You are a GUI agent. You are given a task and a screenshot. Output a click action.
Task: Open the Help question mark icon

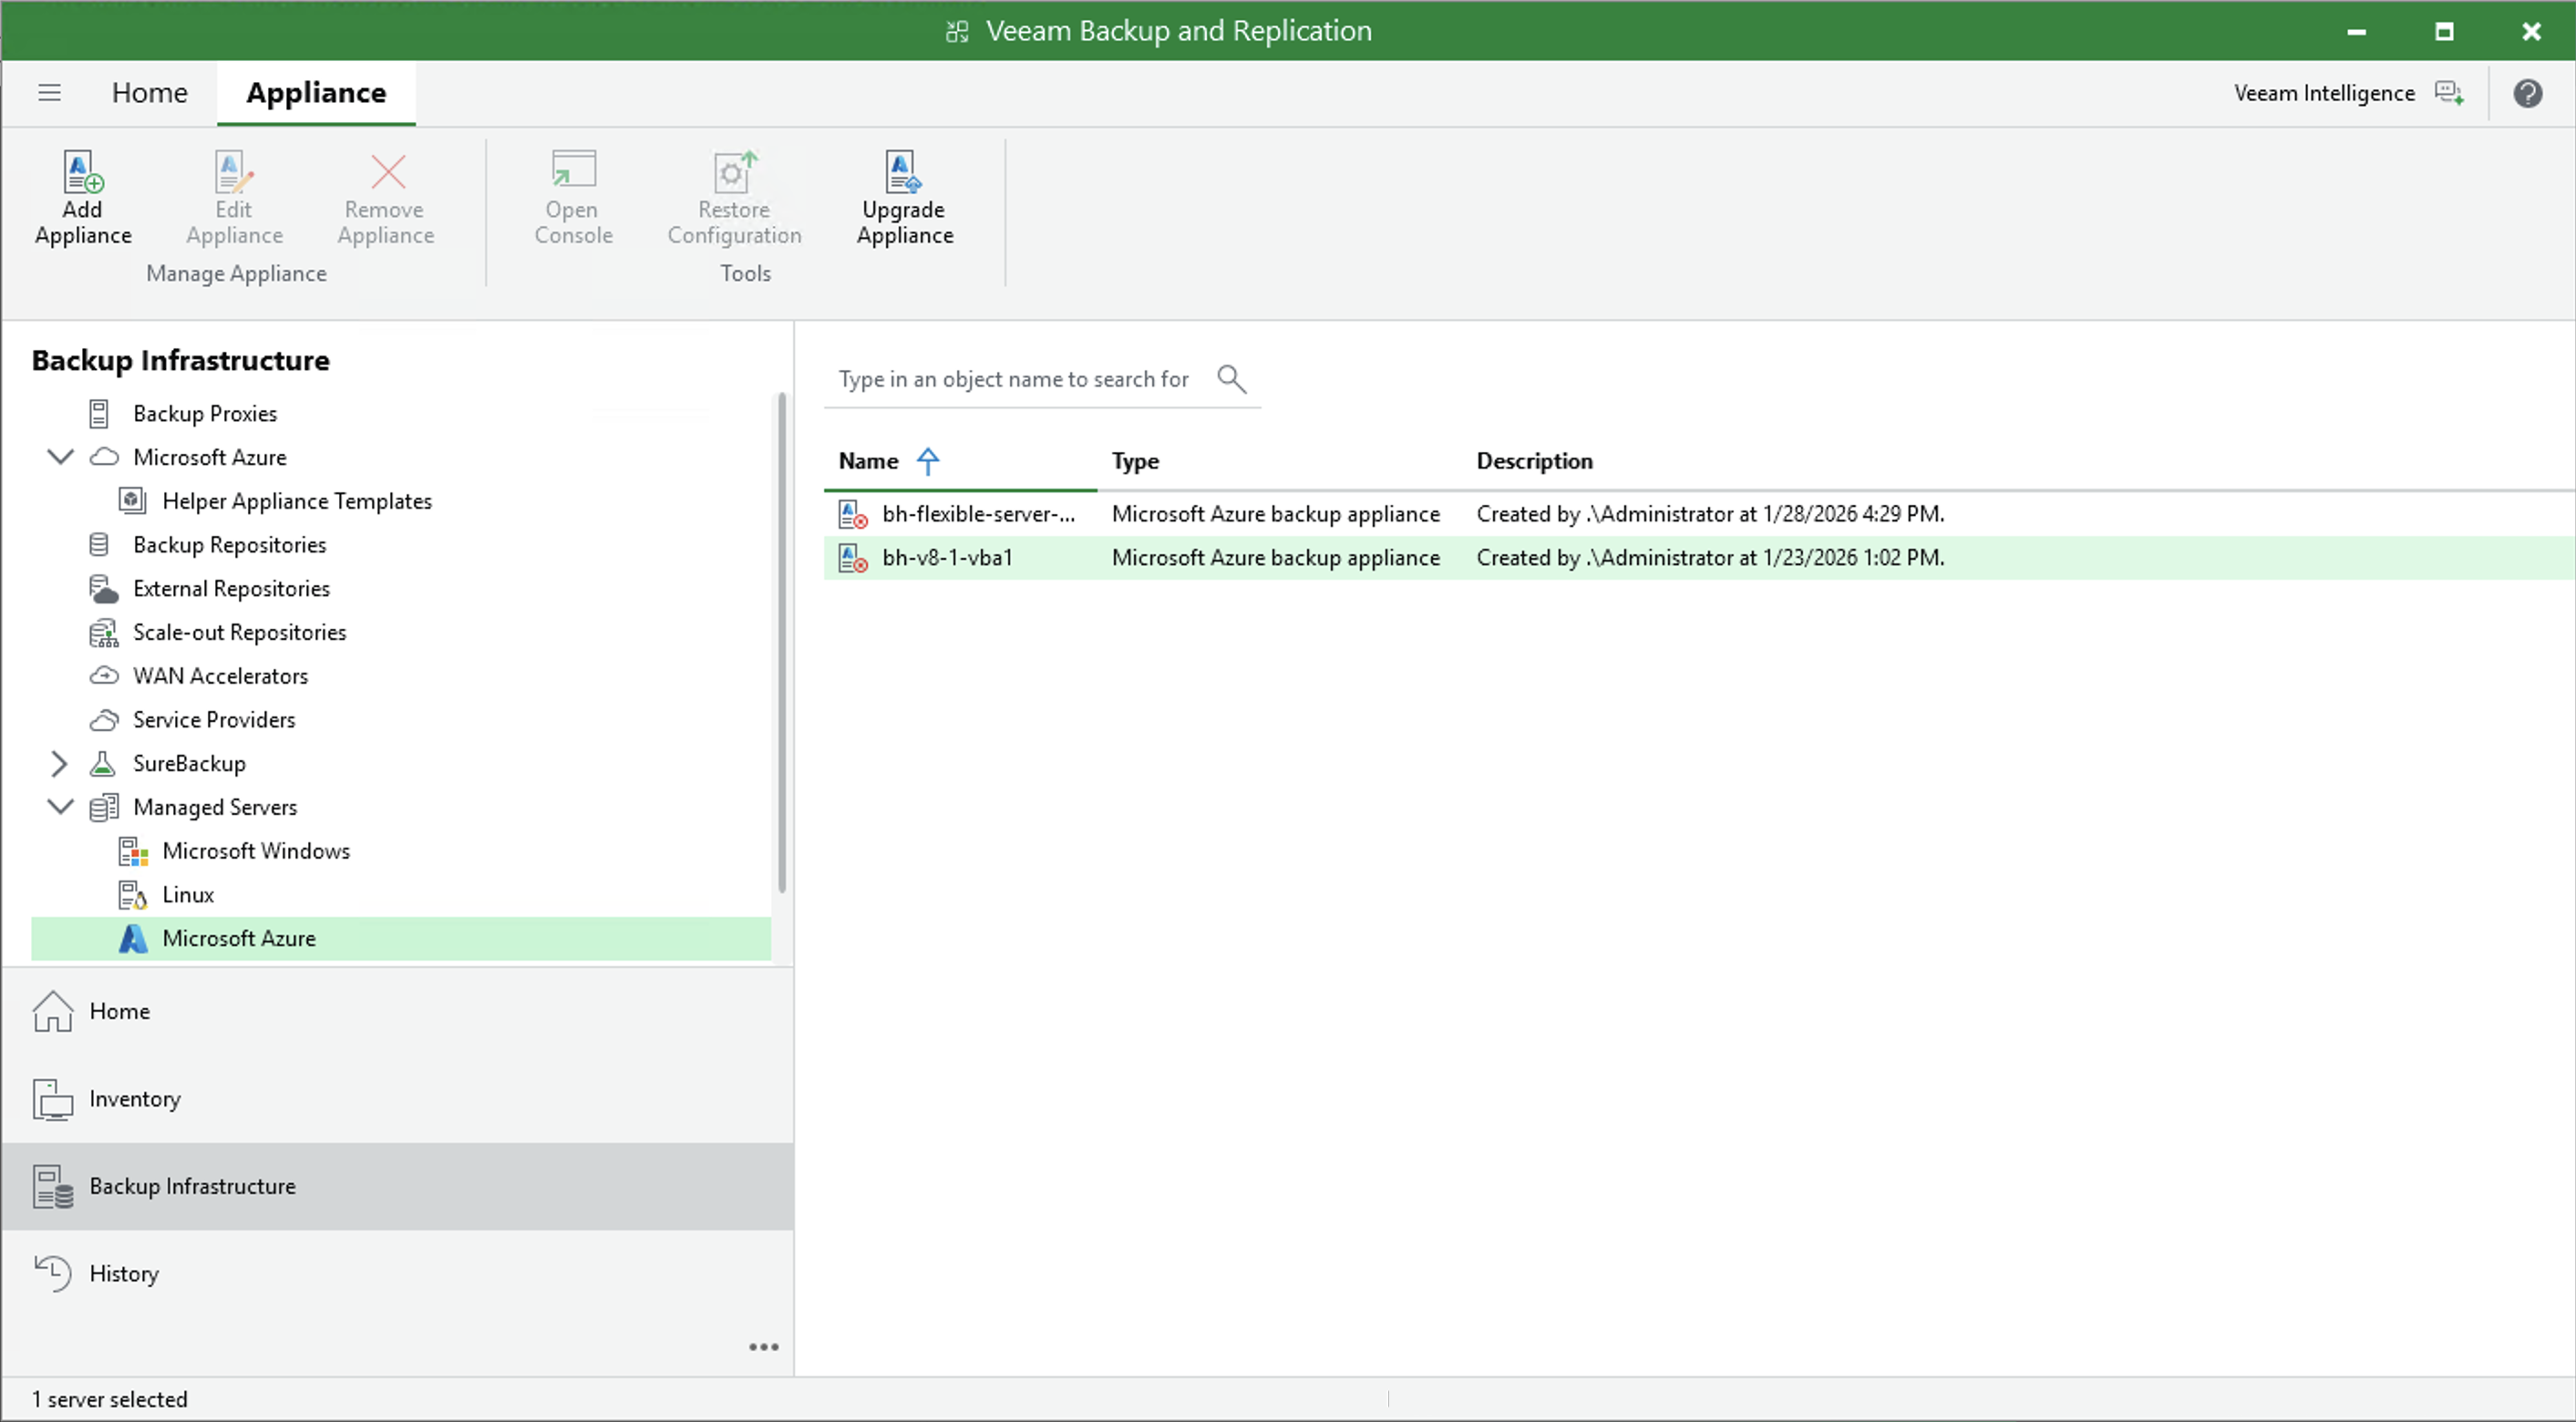coord(2528,93)
